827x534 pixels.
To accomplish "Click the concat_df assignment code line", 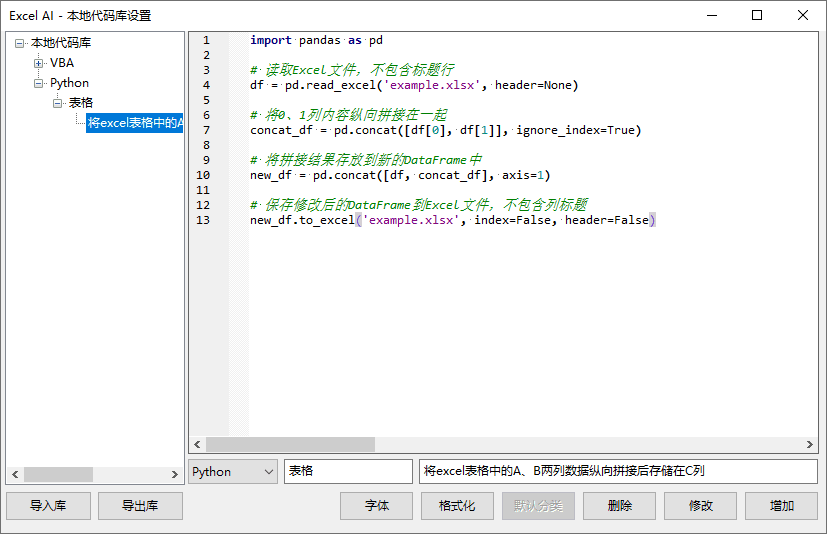I will [446, 130].
